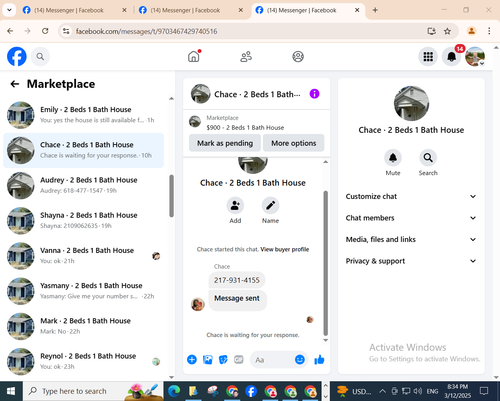Open Reynol 2 Beds 1 Bath House chat

pyautogui.click(x=83, y=361)
